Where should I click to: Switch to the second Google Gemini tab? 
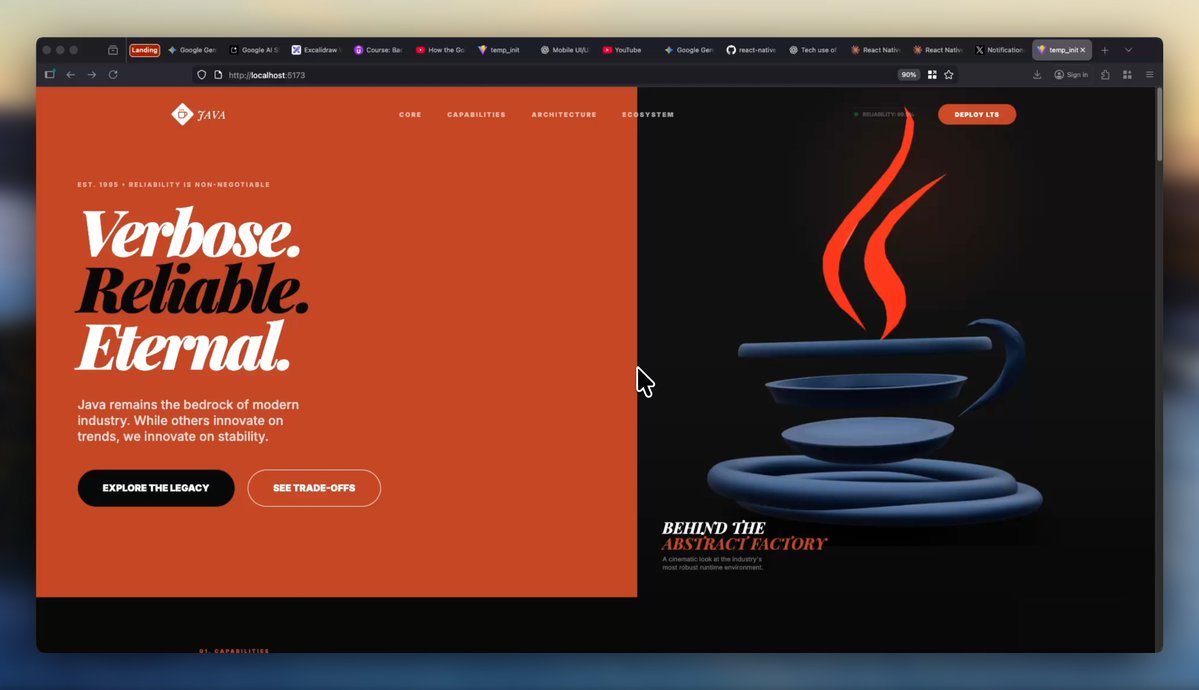tap(689, 50)
